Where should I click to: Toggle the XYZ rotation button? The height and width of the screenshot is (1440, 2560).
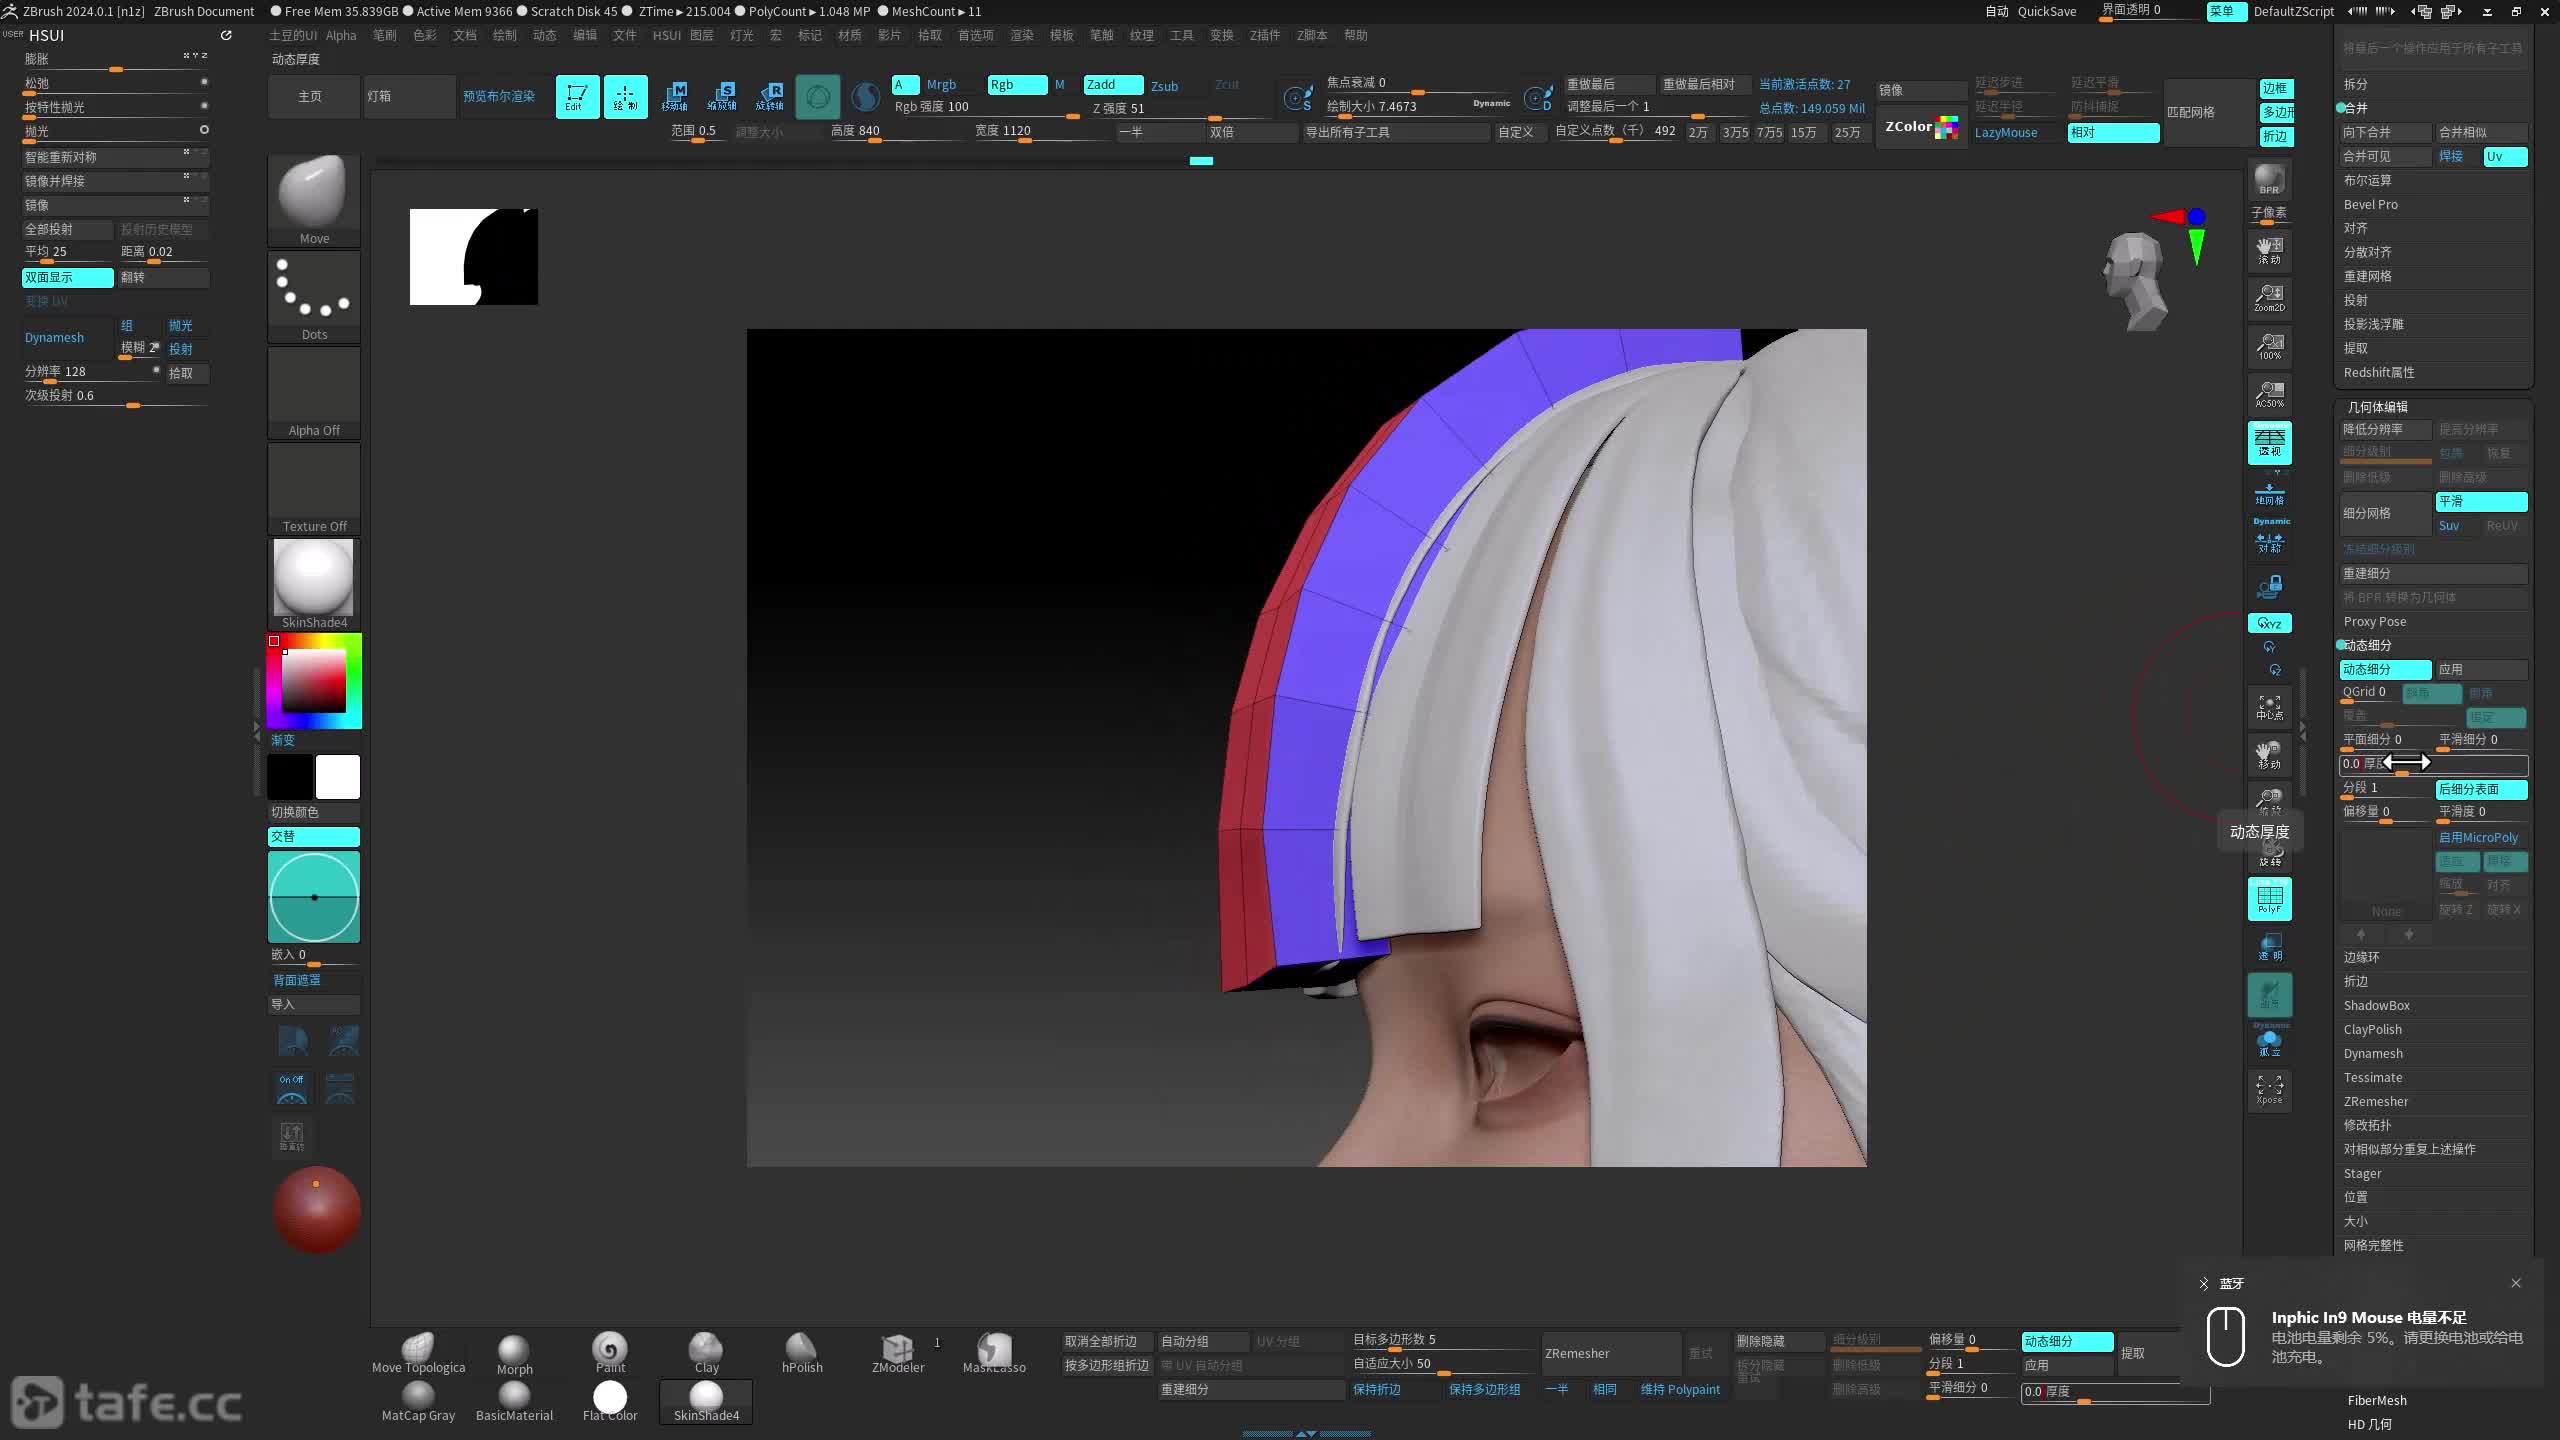[x=2269, y=623]
